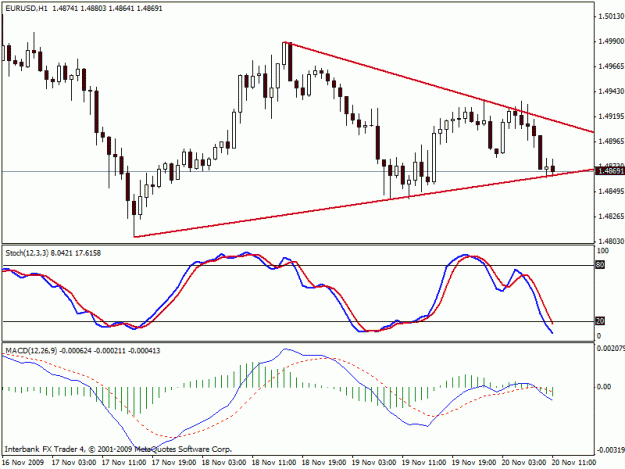Screen dimensions: 625x469
Task: Click the 20 Nov 11:00 time label
Action: pyautogui.click(x=574, y=463)
